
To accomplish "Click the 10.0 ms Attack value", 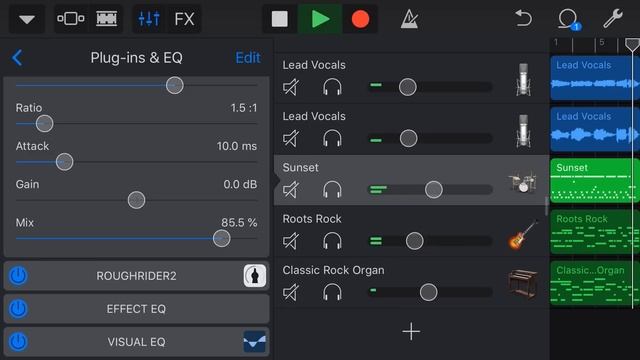I will click(x=237, y=146).
